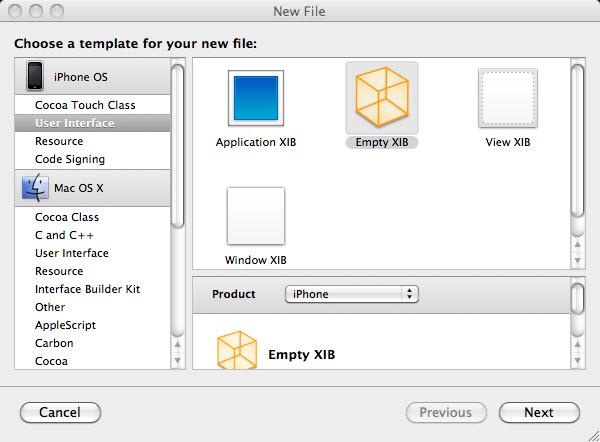Select the Application XIB template icon
This screenshot has width=600, height=442.
tap(256, 98)
